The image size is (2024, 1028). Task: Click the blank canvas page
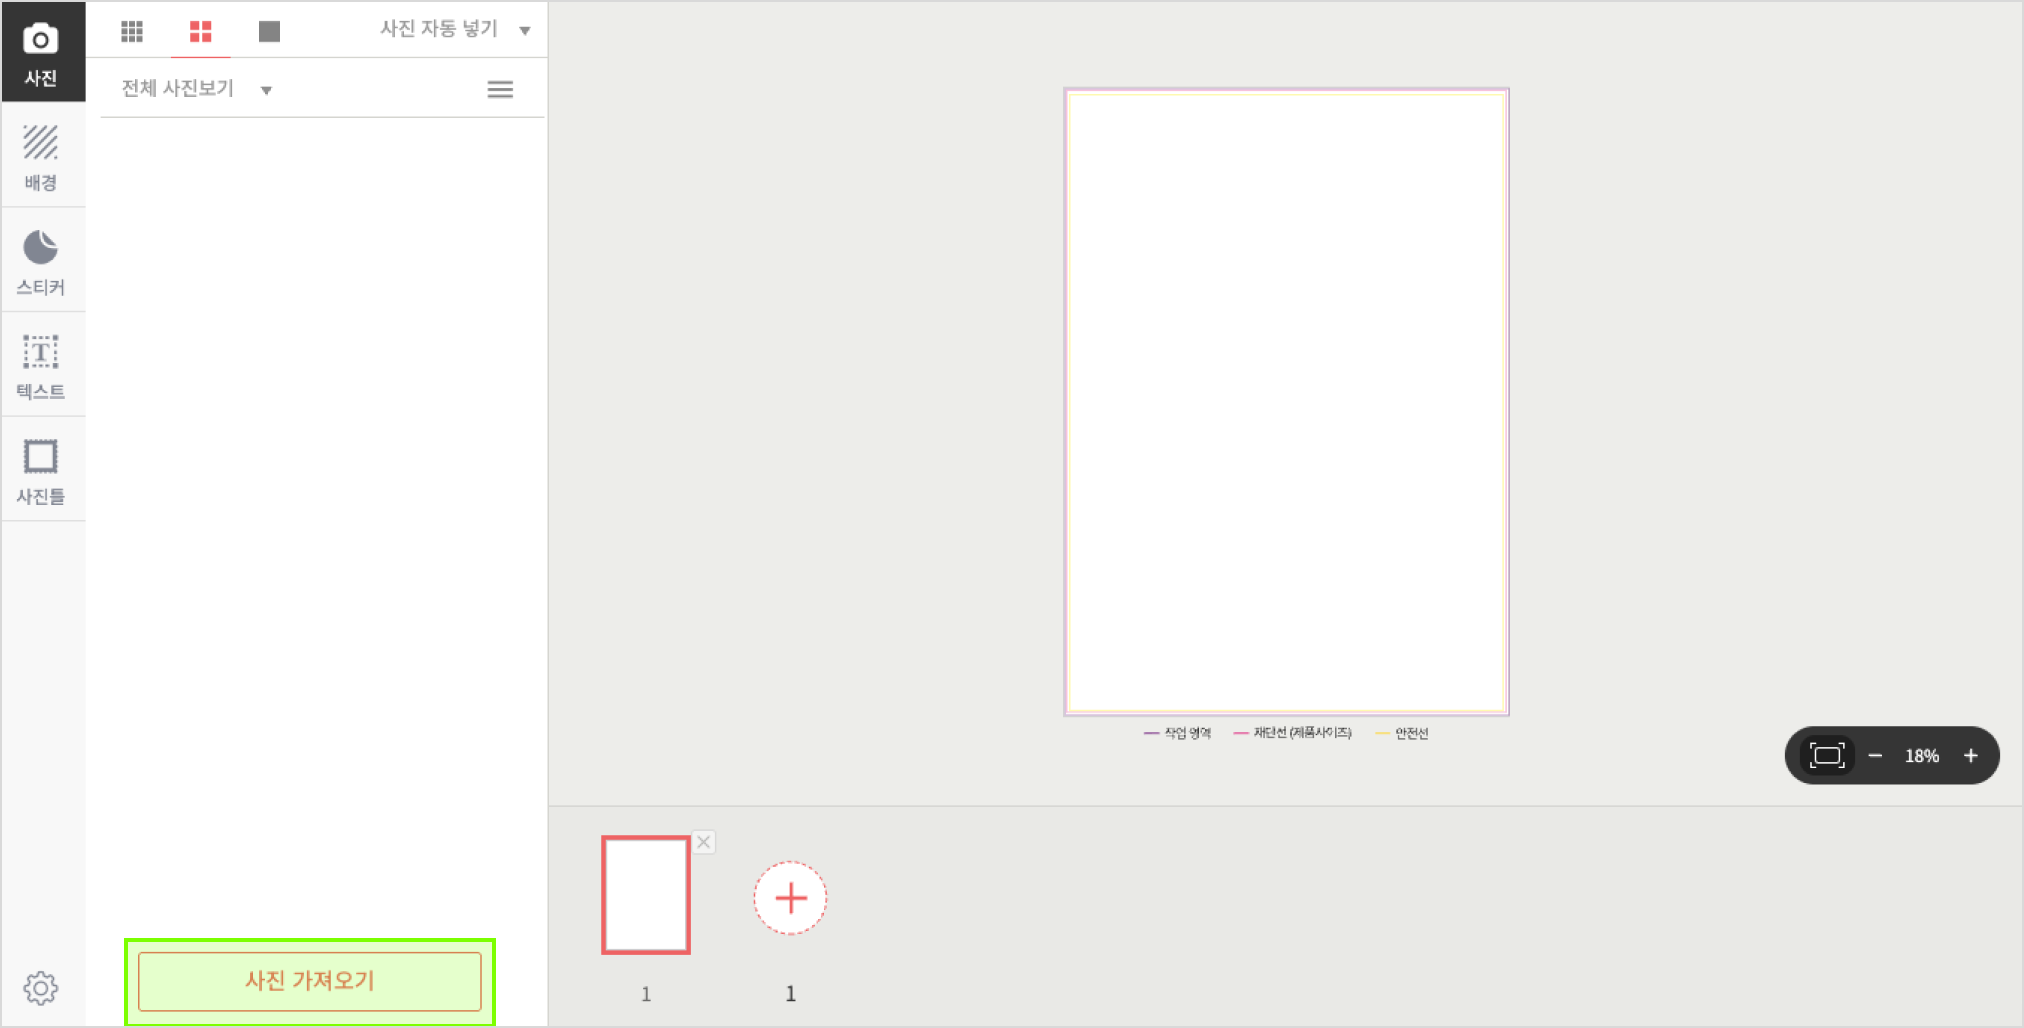point(1286,402)
